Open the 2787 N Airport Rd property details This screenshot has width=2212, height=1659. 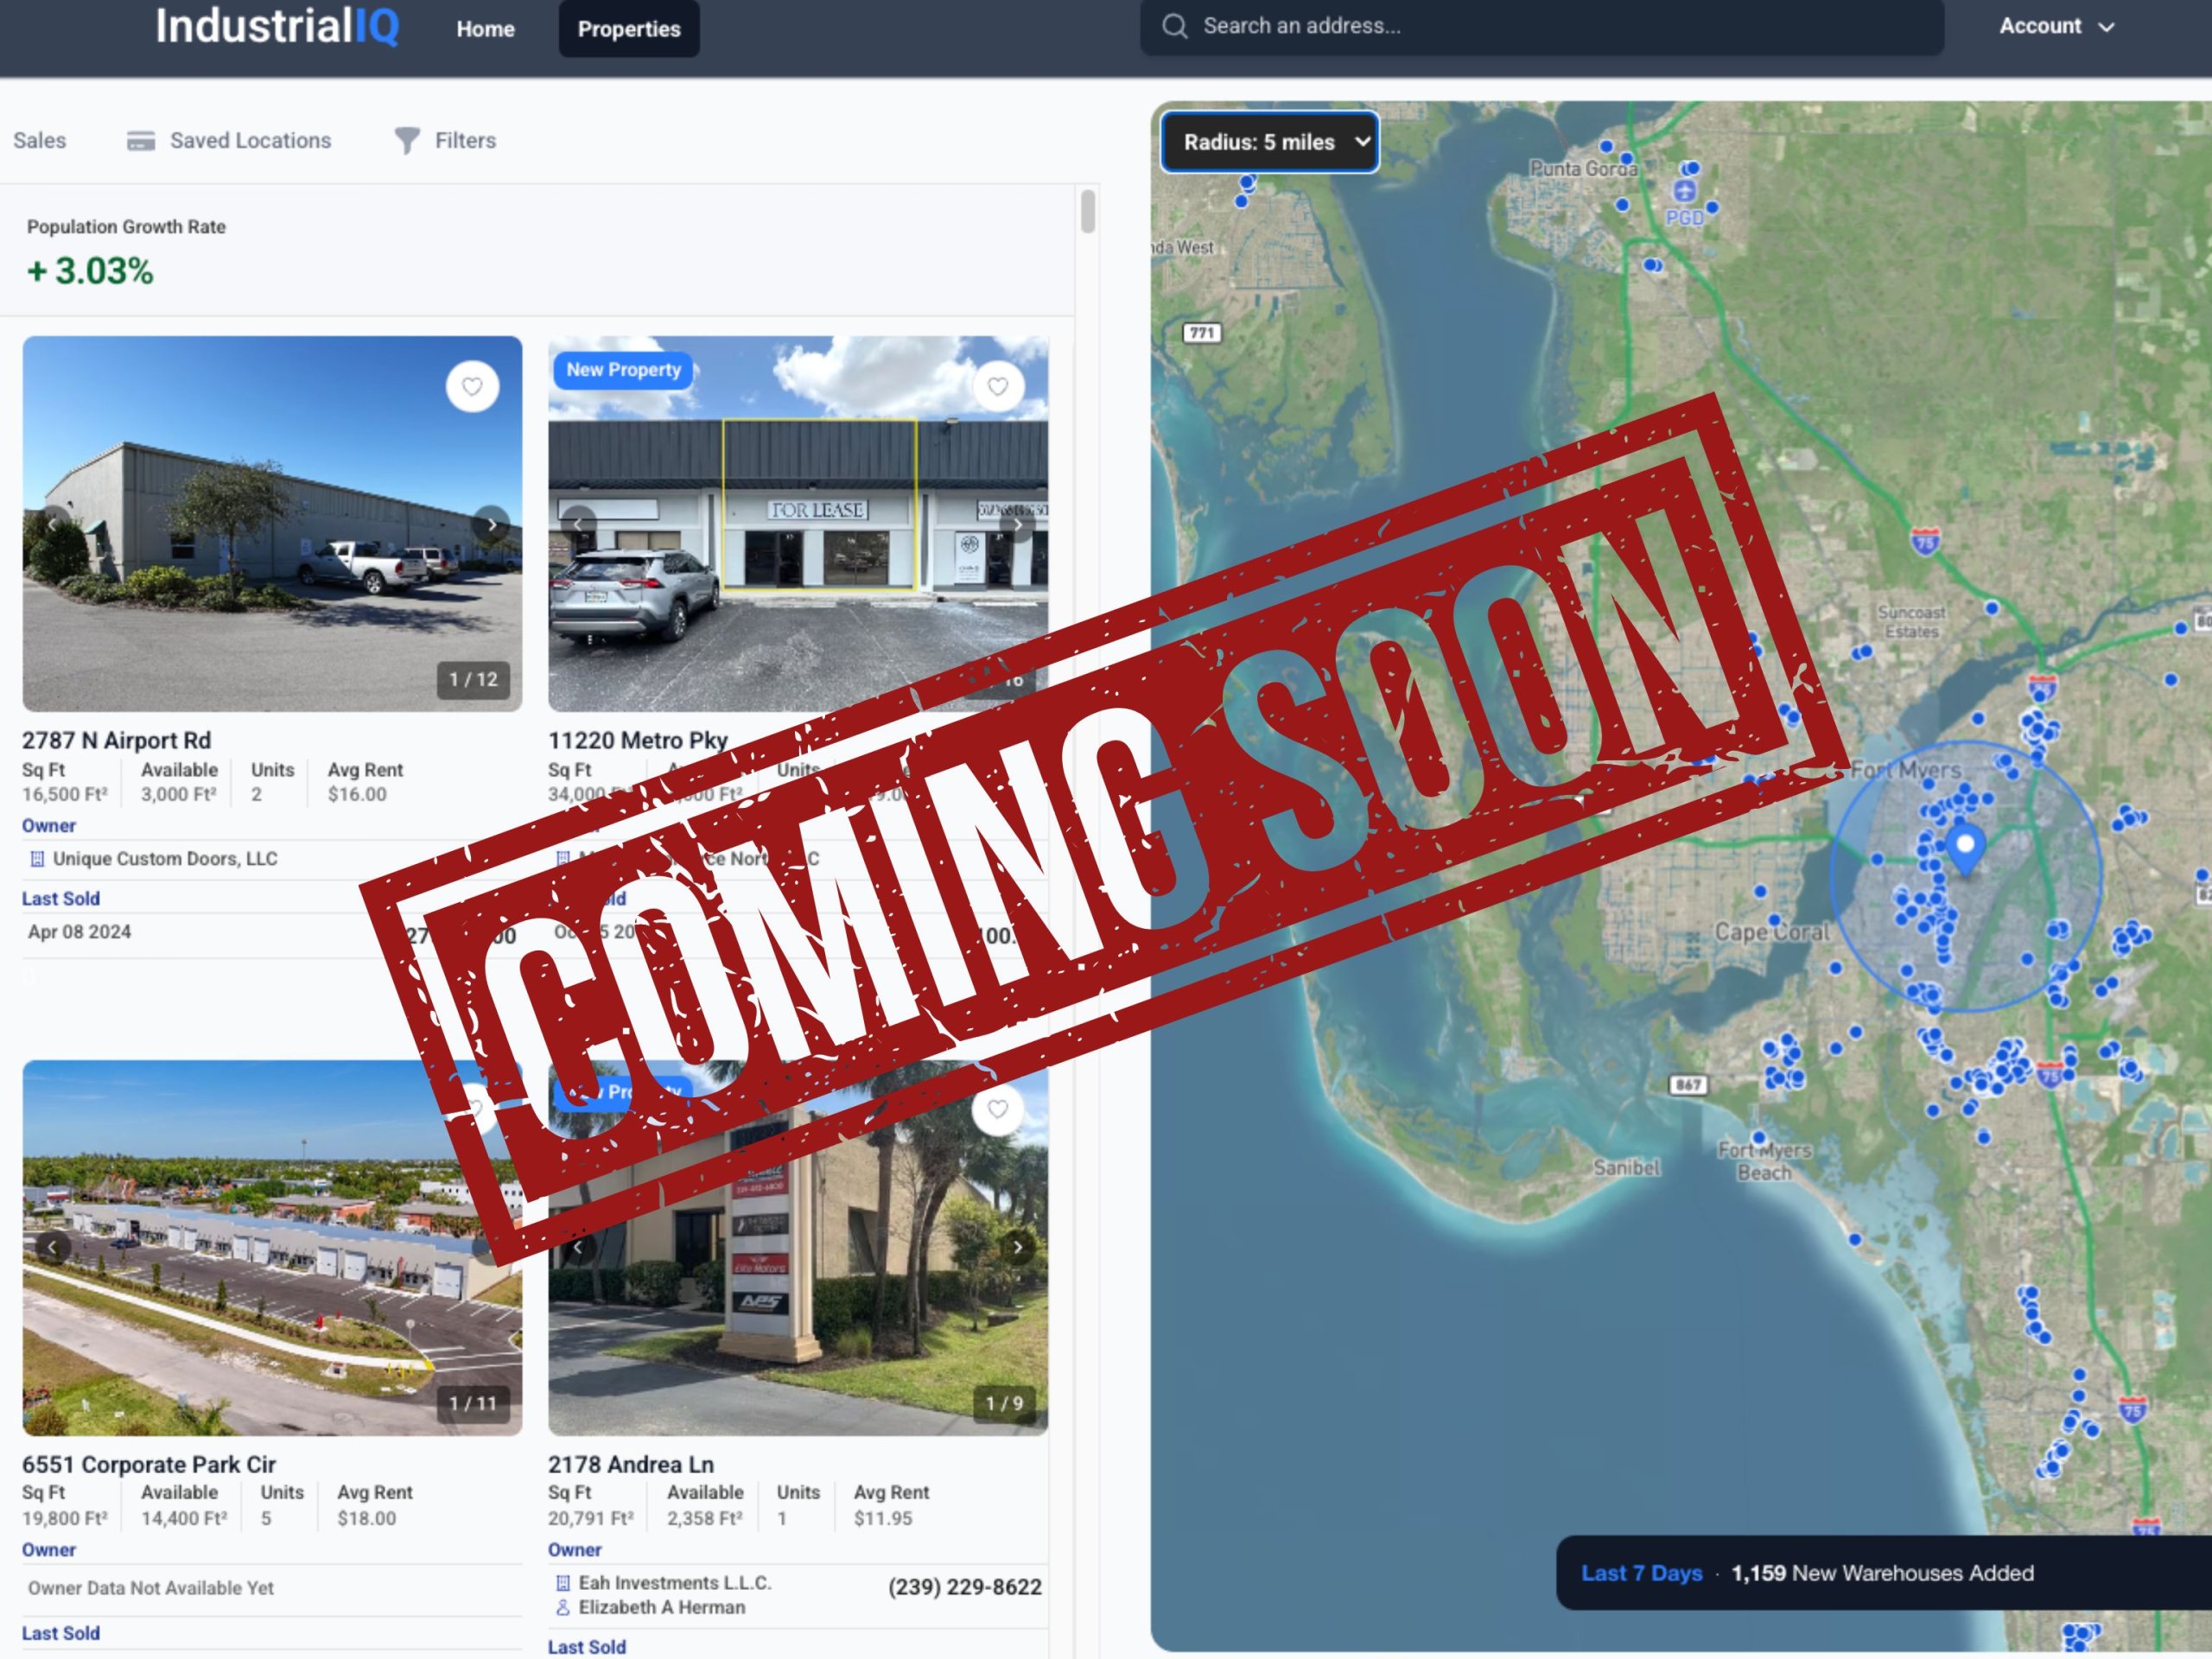(116, 740)
